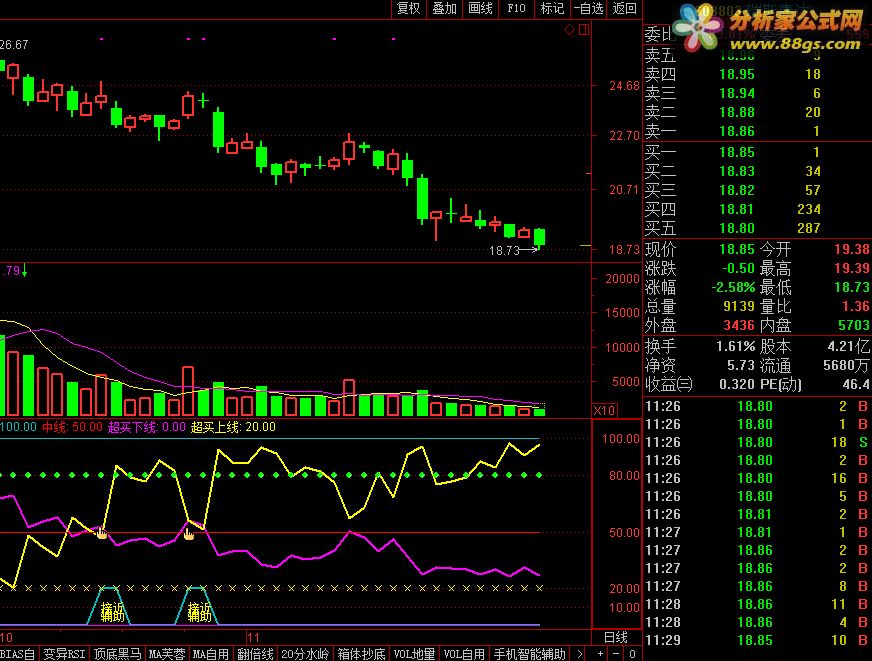The width and height of the screenshot is (872, 661).
Task: Click the 最高 19.39 high value
Action: pos(851,269)
